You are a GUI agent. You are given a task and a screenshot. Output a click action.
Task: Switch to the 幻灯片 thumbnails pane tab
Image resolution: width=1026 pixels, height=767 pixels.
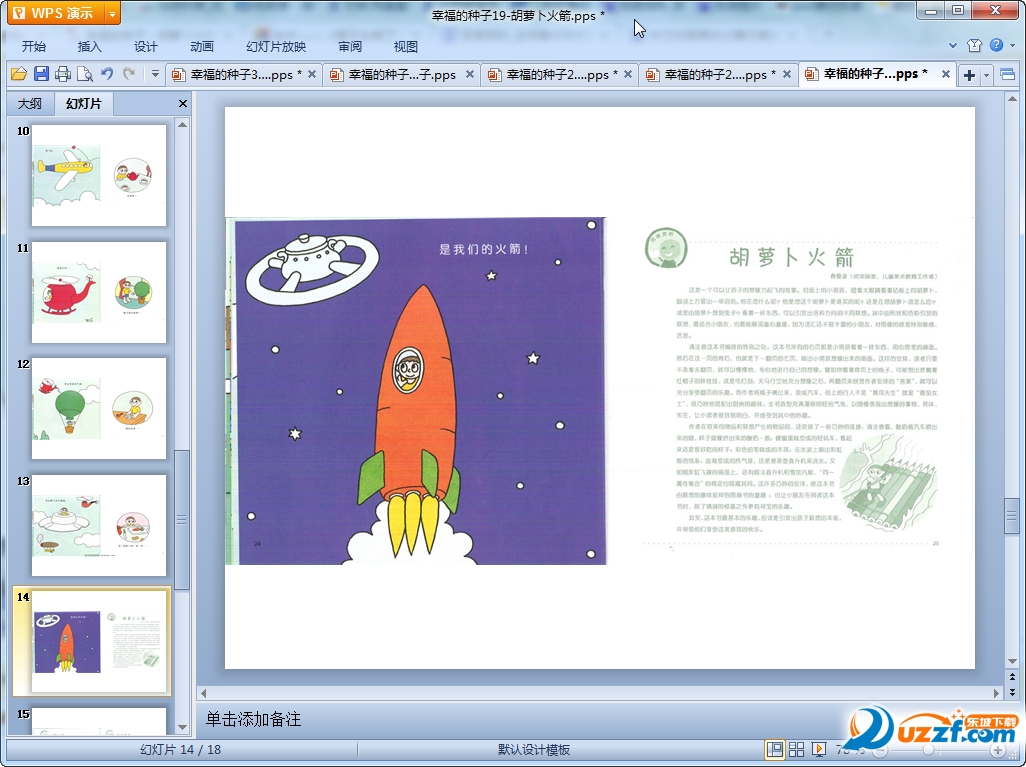(x=84, y=103)
